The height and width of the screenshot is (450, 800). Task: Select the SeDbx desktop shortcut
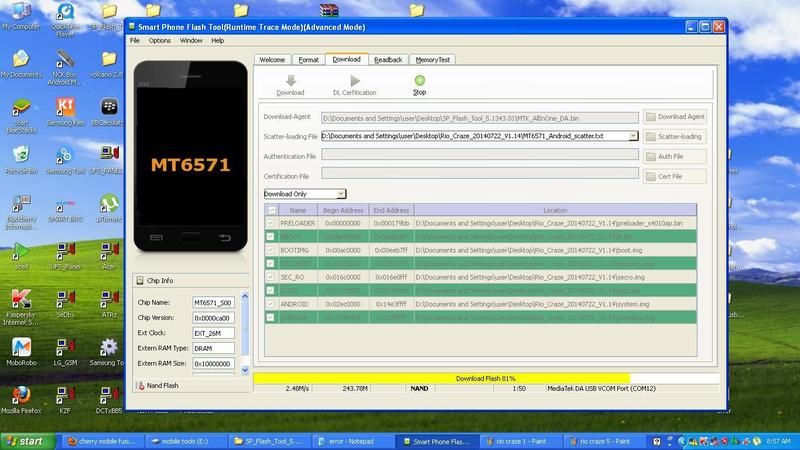click(x=65, y=304)
